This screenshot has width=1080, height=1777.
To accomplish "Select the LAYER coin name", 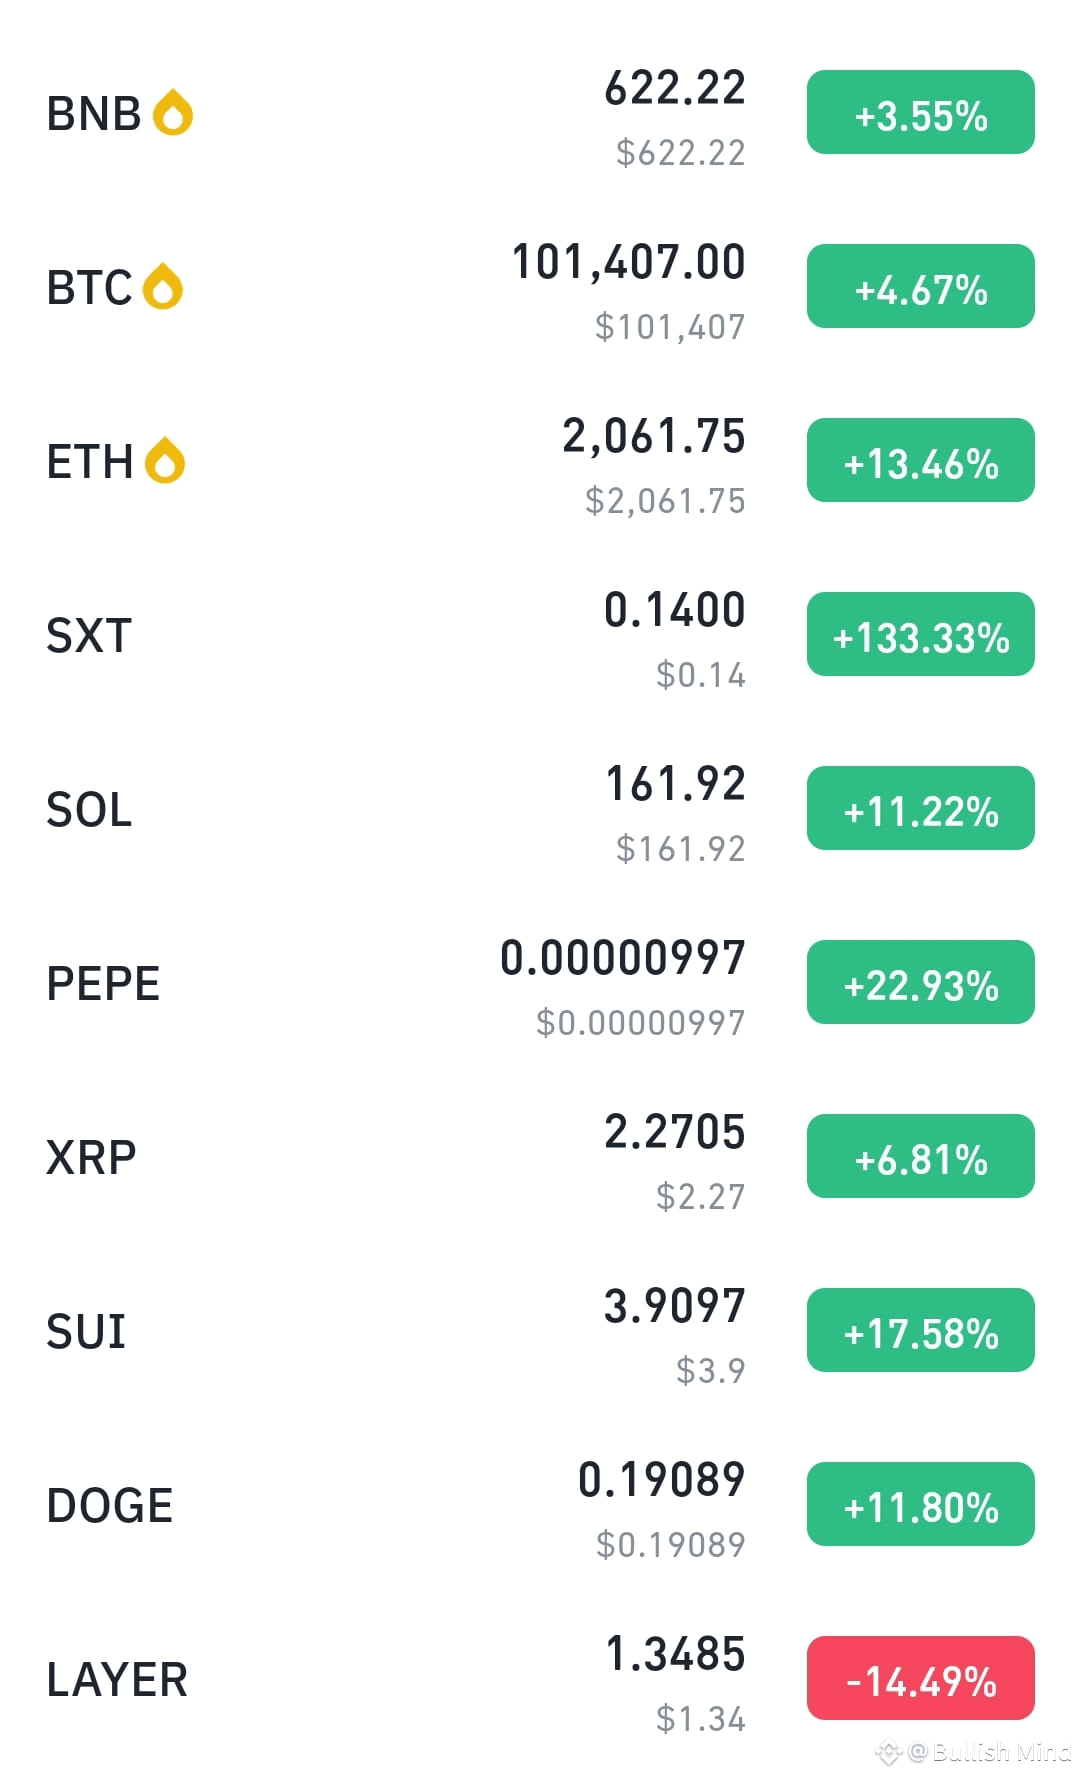I will tap(117, 1679).
